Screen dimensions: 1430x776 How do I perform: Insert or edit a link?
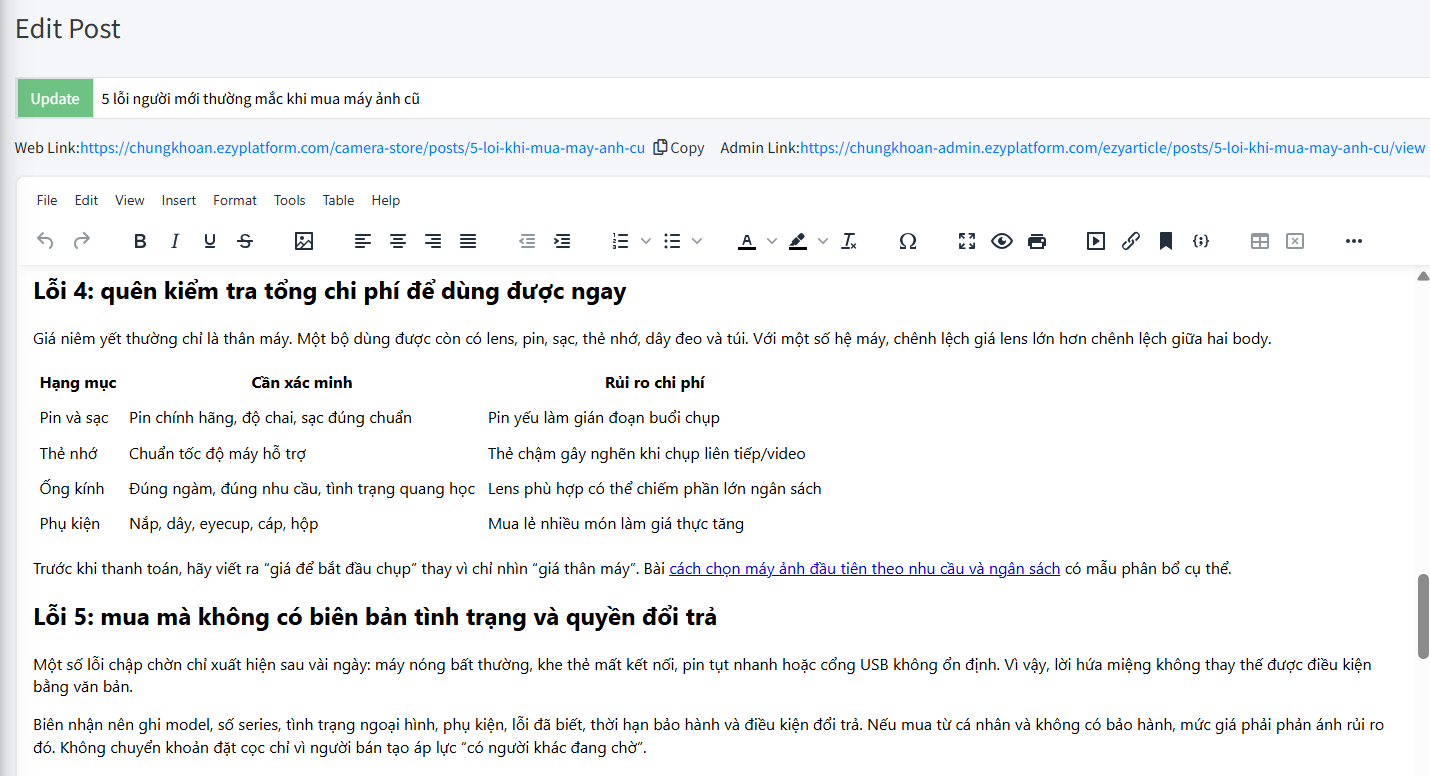point(1131,241)
